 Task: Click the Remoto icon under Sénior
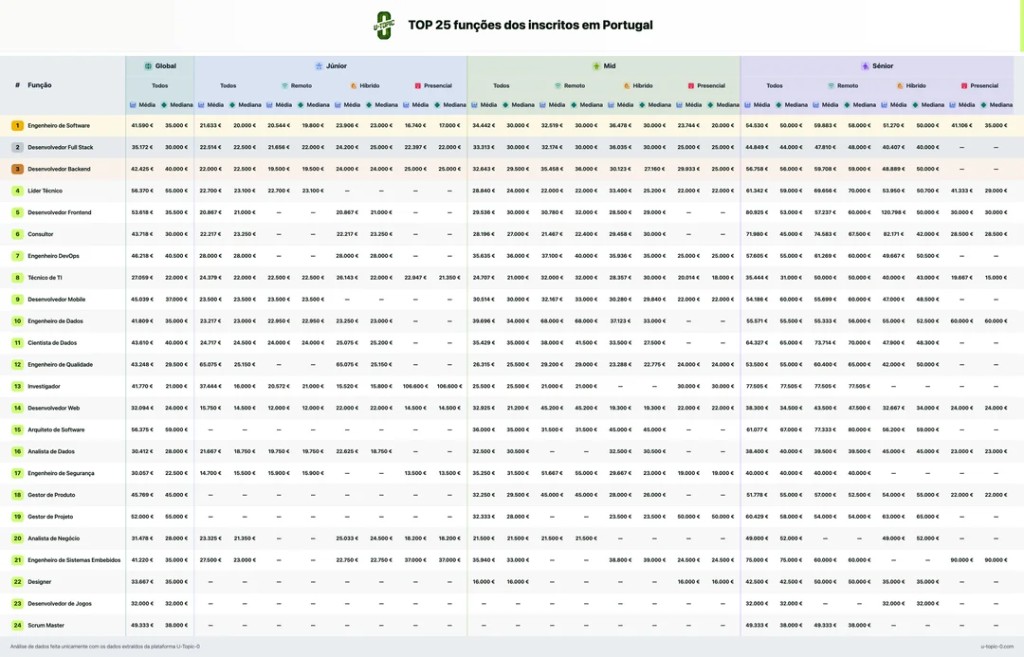(831, 86)
